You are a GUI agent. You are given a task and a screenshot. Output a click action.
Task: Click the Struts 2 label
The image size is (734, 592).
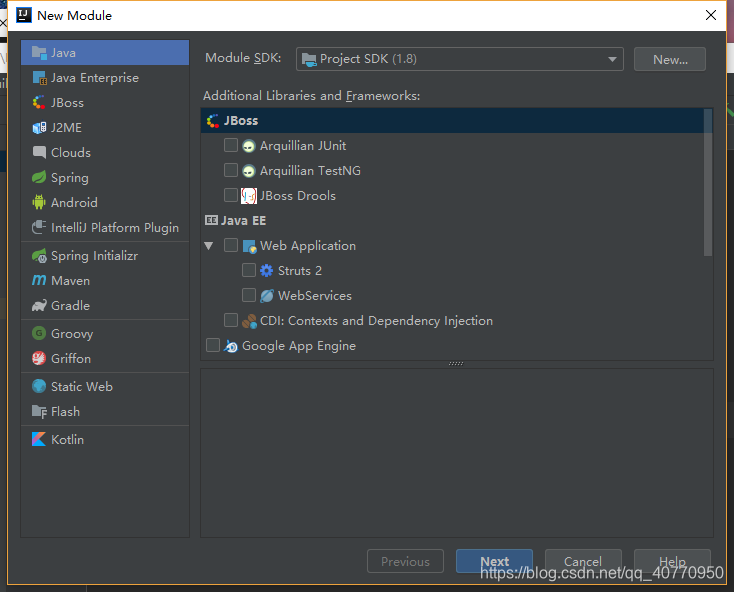click(x=300, y=270)
